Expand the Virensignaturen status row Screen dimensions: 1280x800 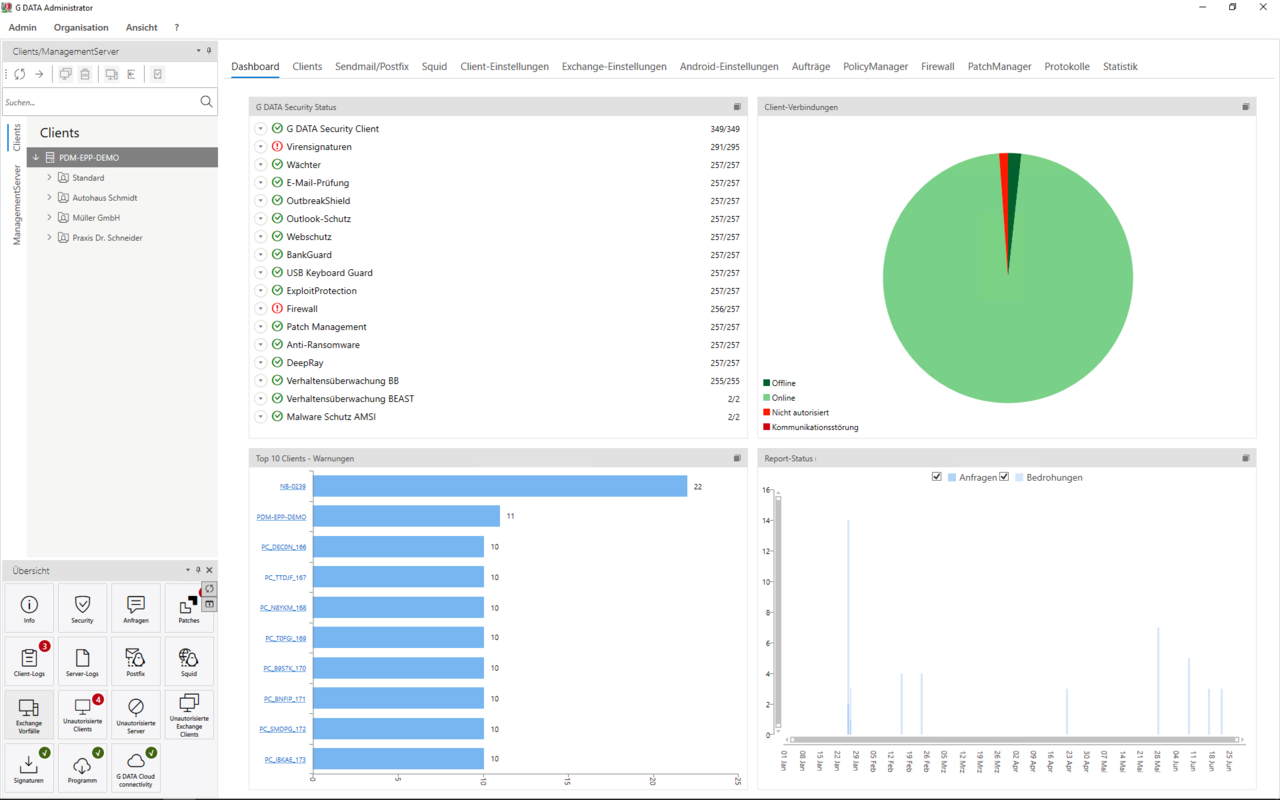(261, 147)
